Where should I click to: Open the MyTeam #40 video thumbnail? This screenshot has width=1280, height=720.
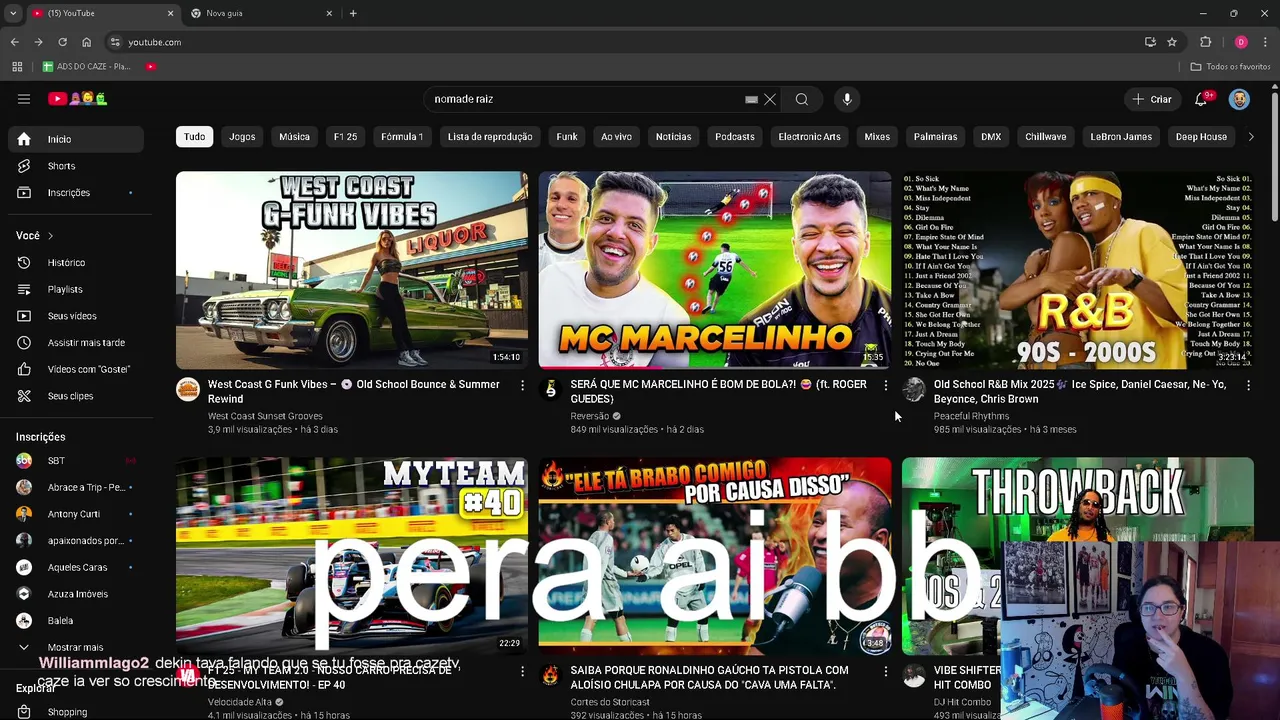(x=352, y=556)
